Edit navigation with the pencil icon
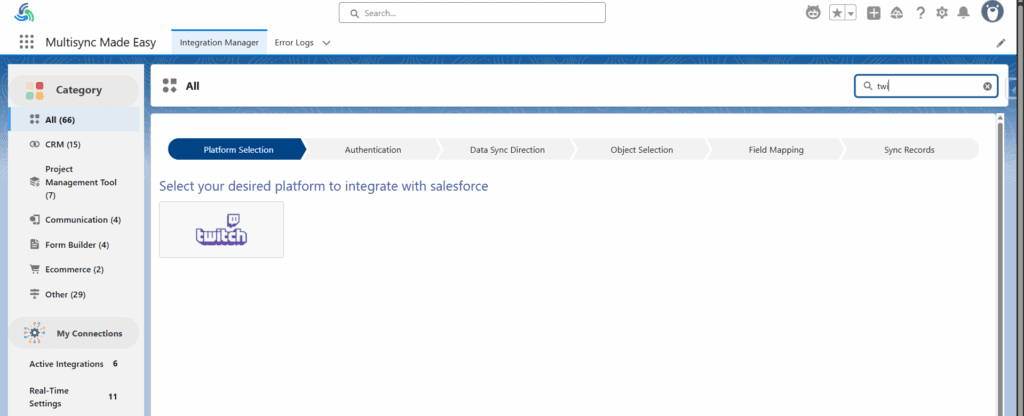 pos(1001,43)
